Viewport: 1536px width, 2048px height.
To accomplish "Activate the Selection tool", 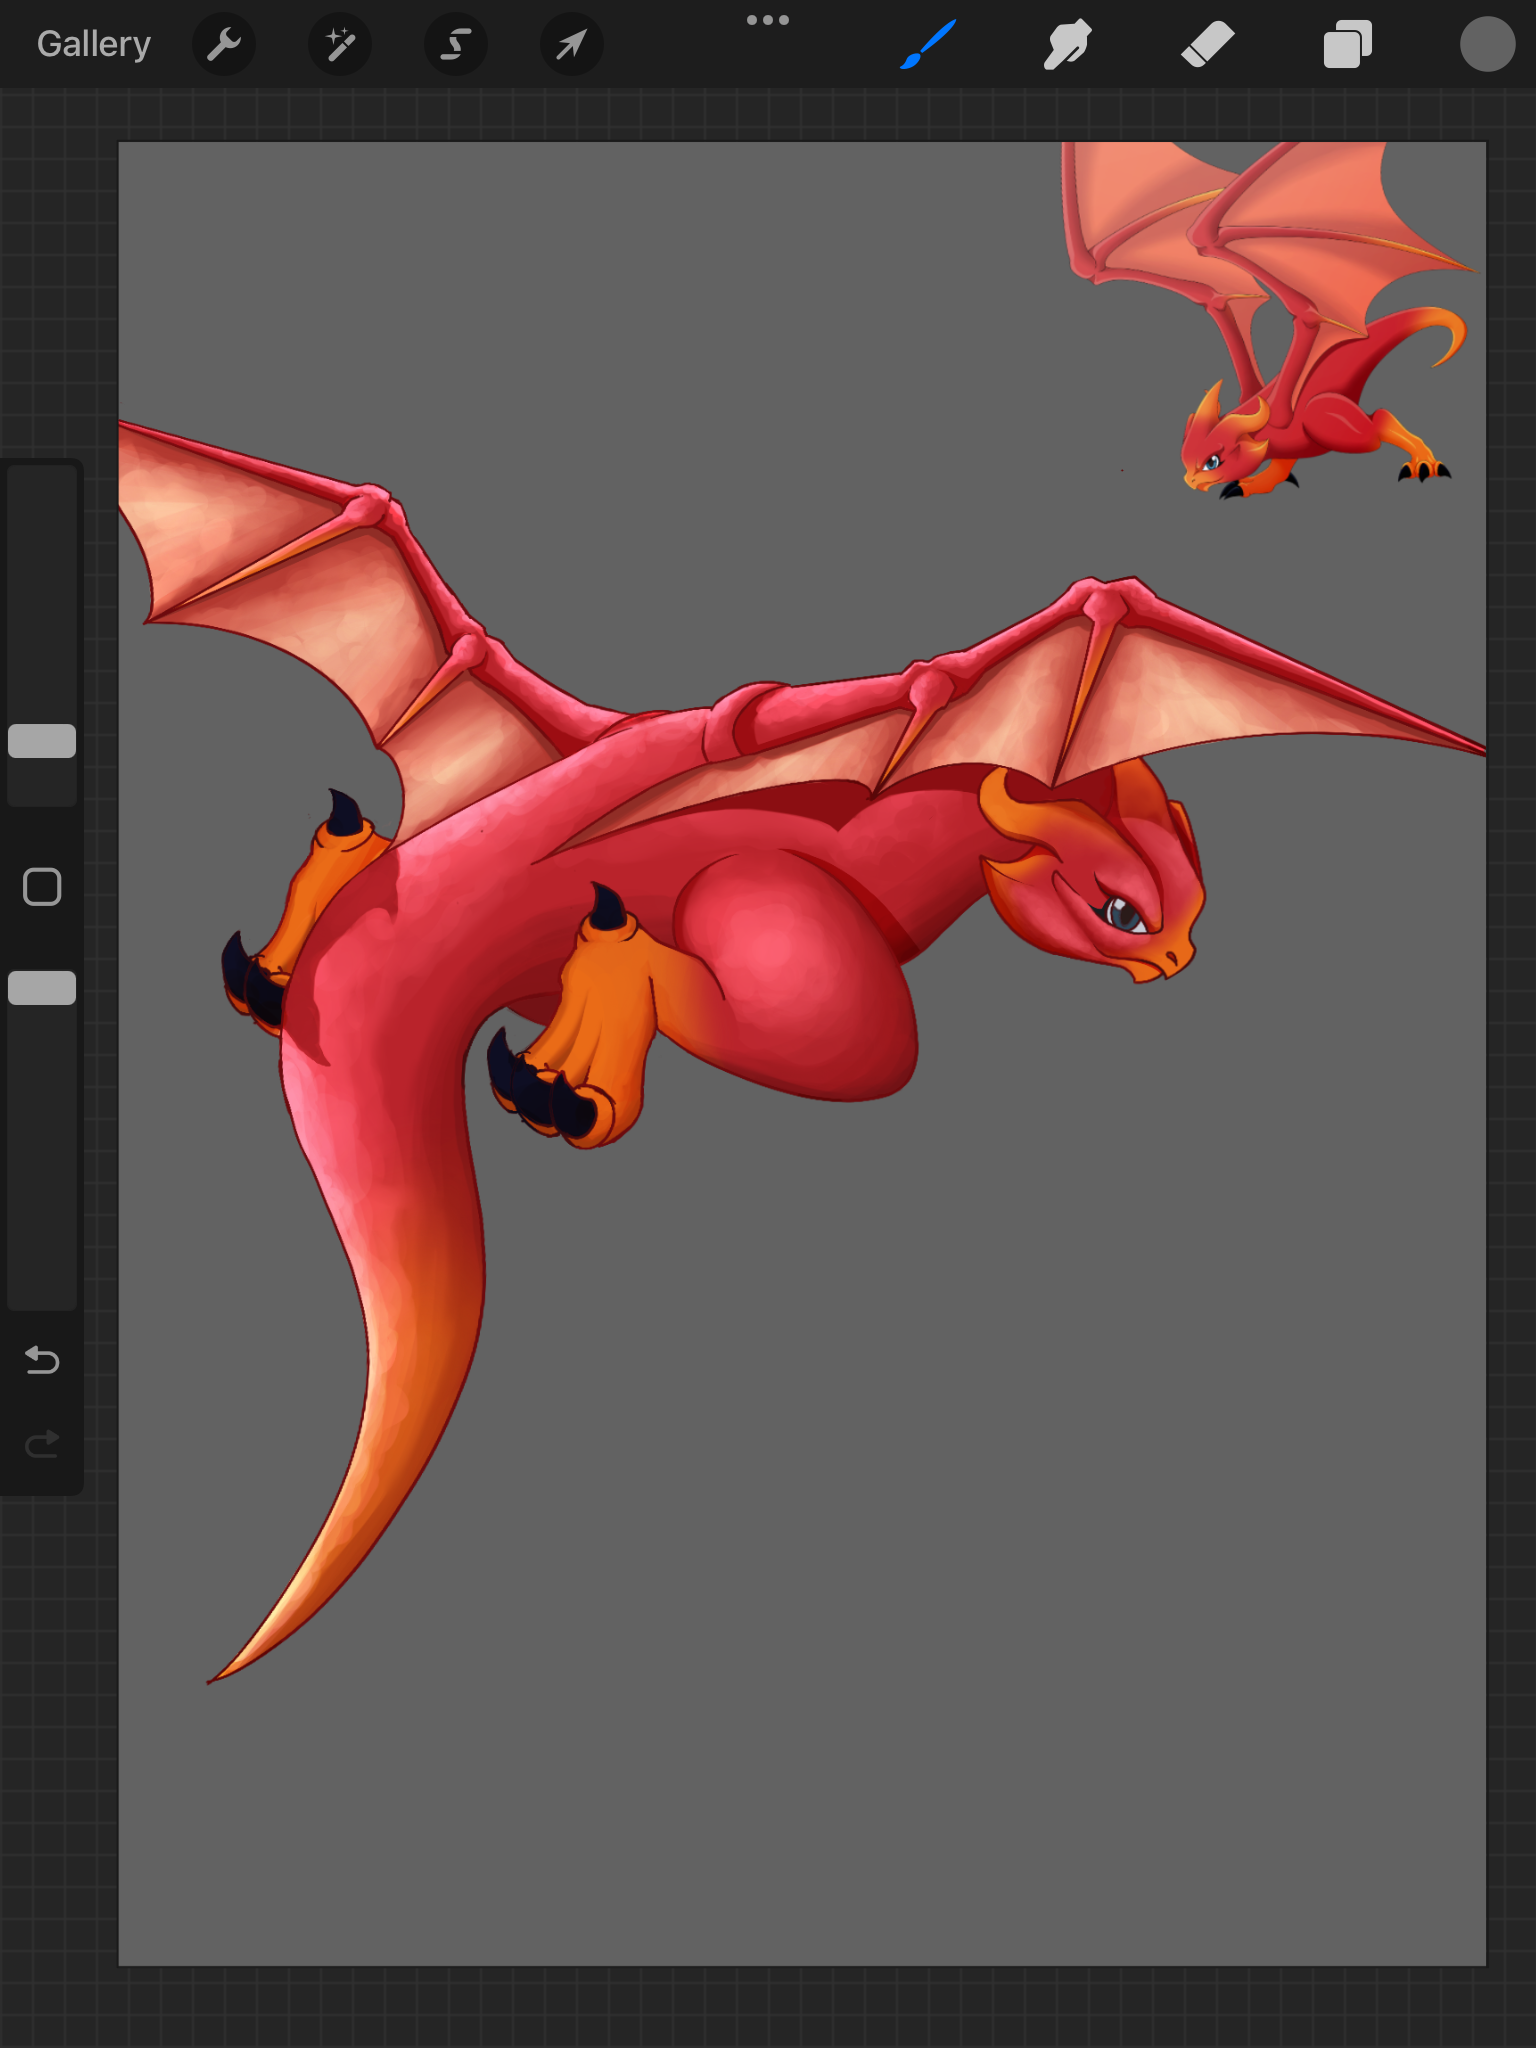I will 456,44.
